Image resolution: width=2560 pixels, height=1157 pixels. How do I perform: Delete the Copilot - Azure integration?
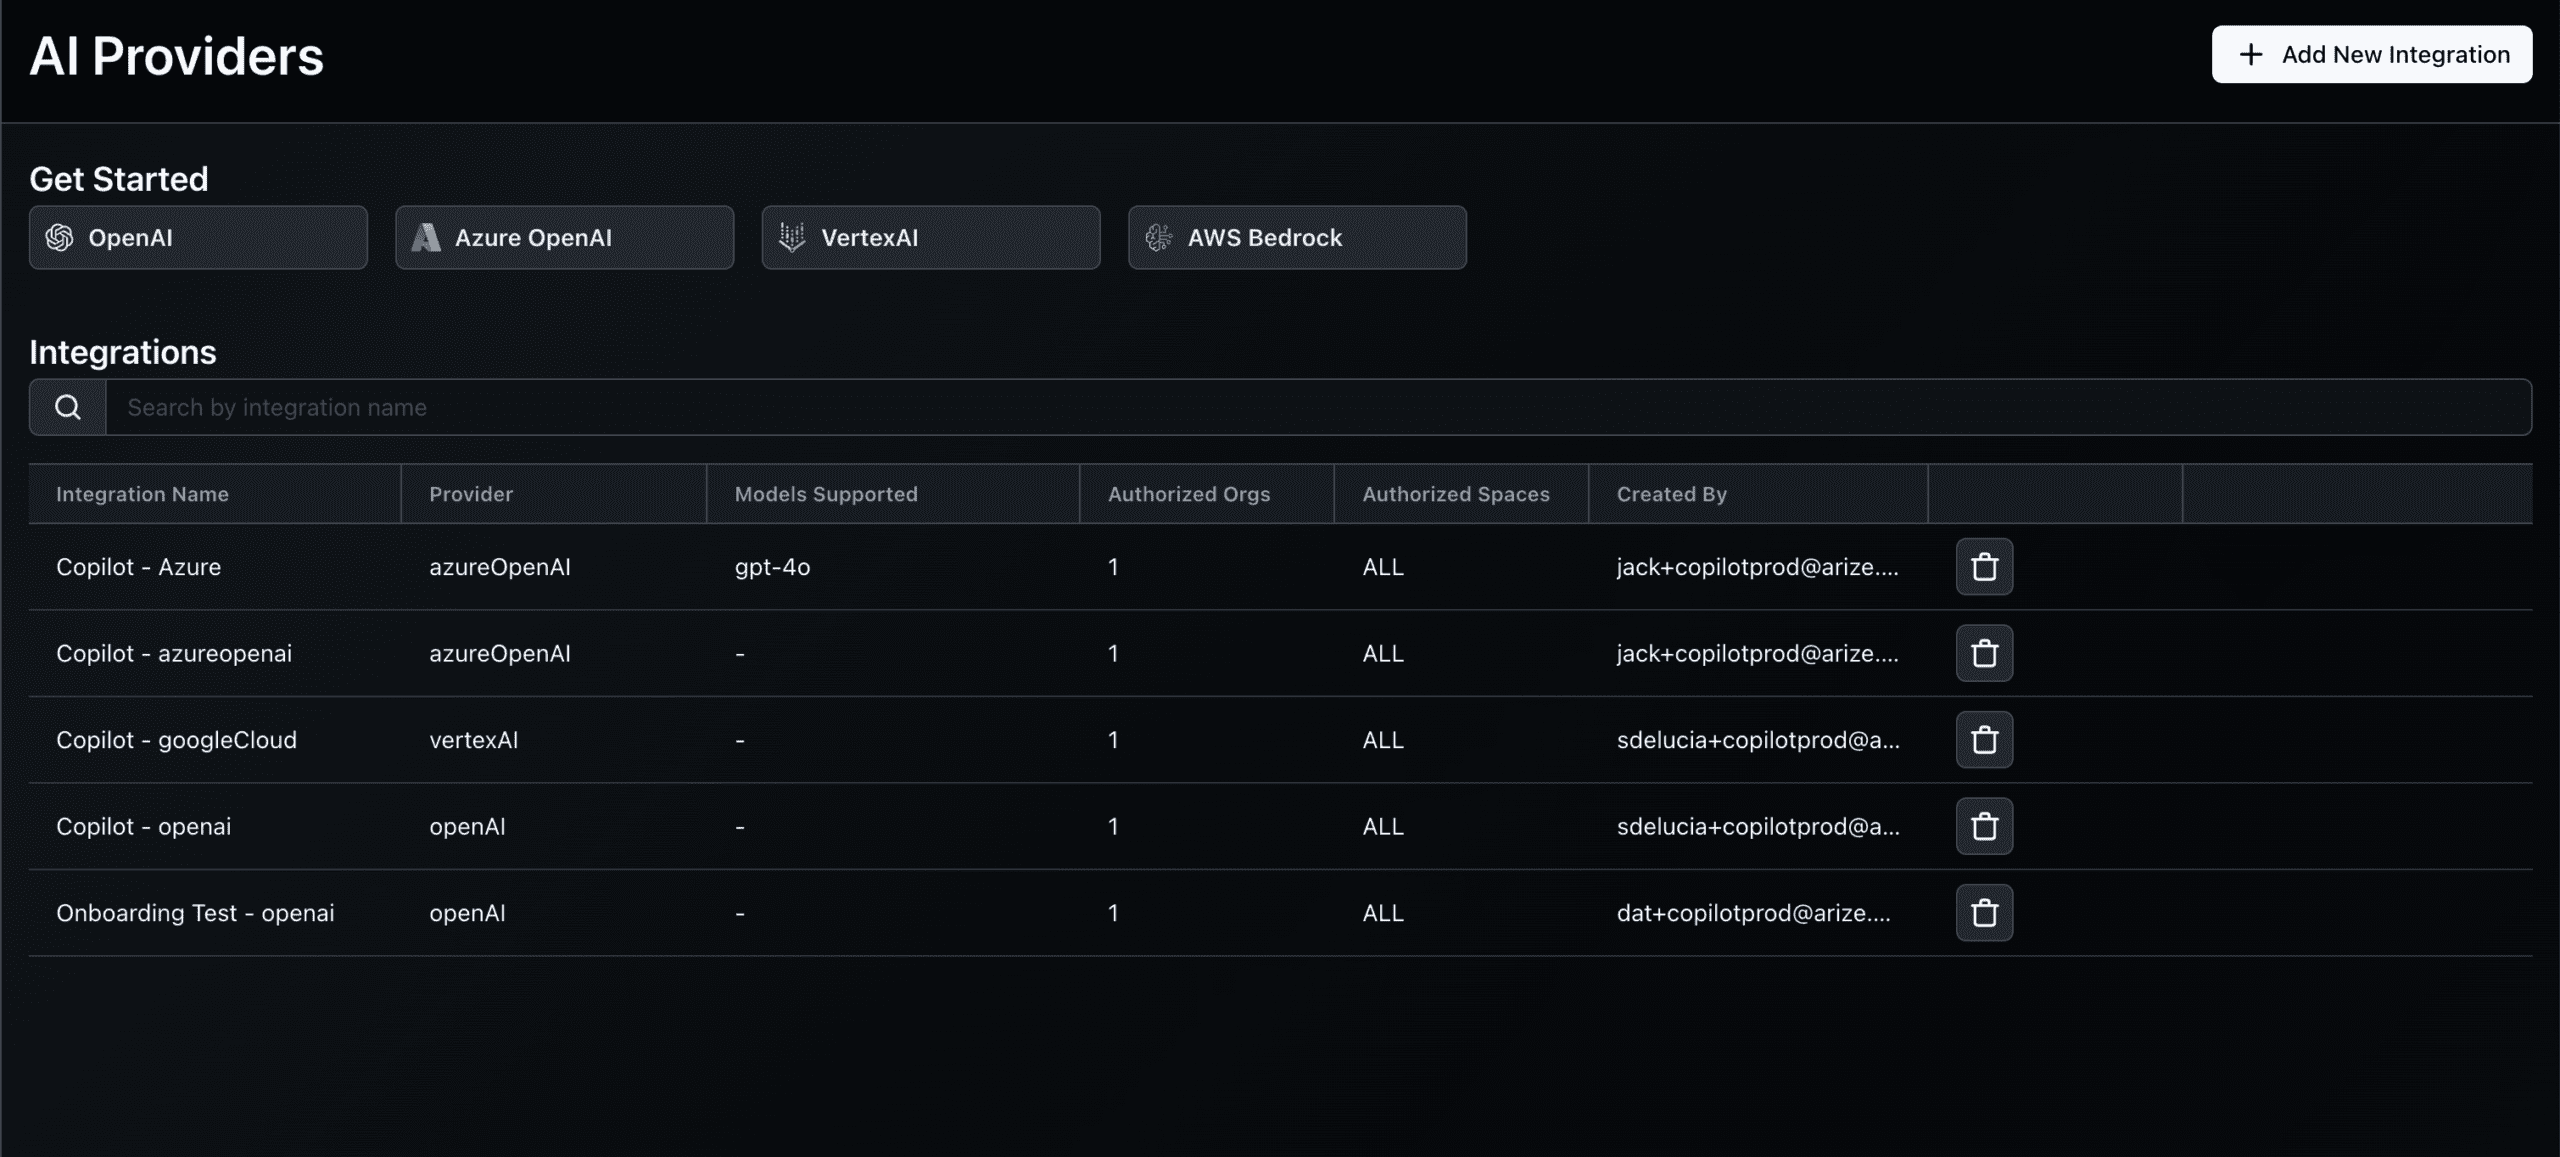pos(1984,567)
